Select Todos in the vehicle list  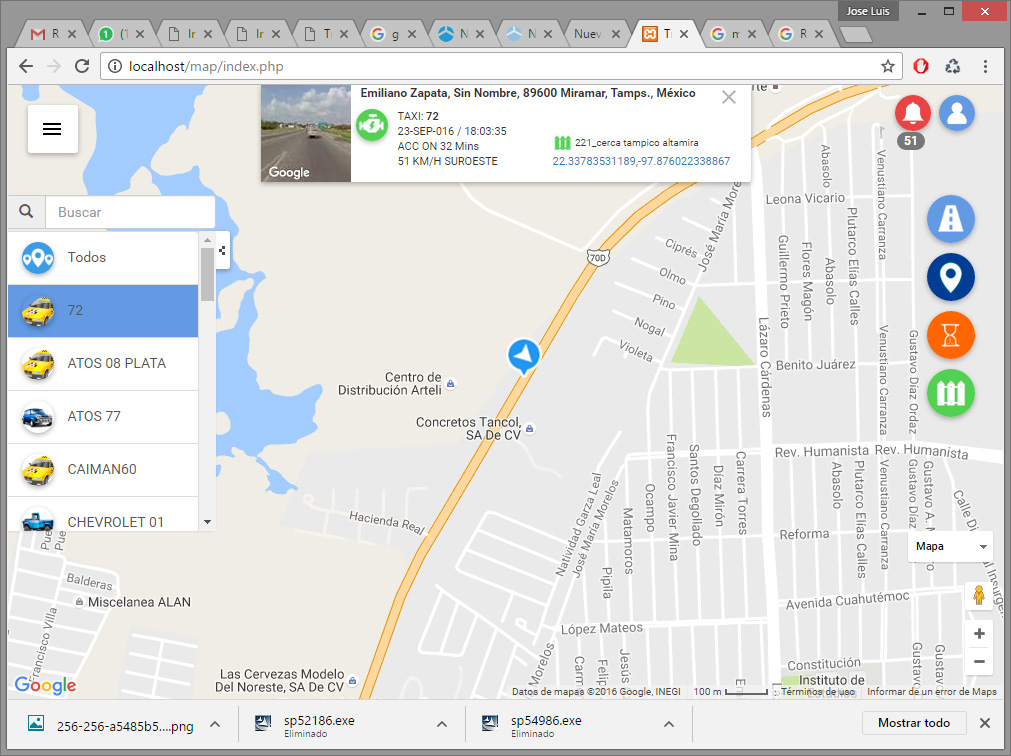103,257
